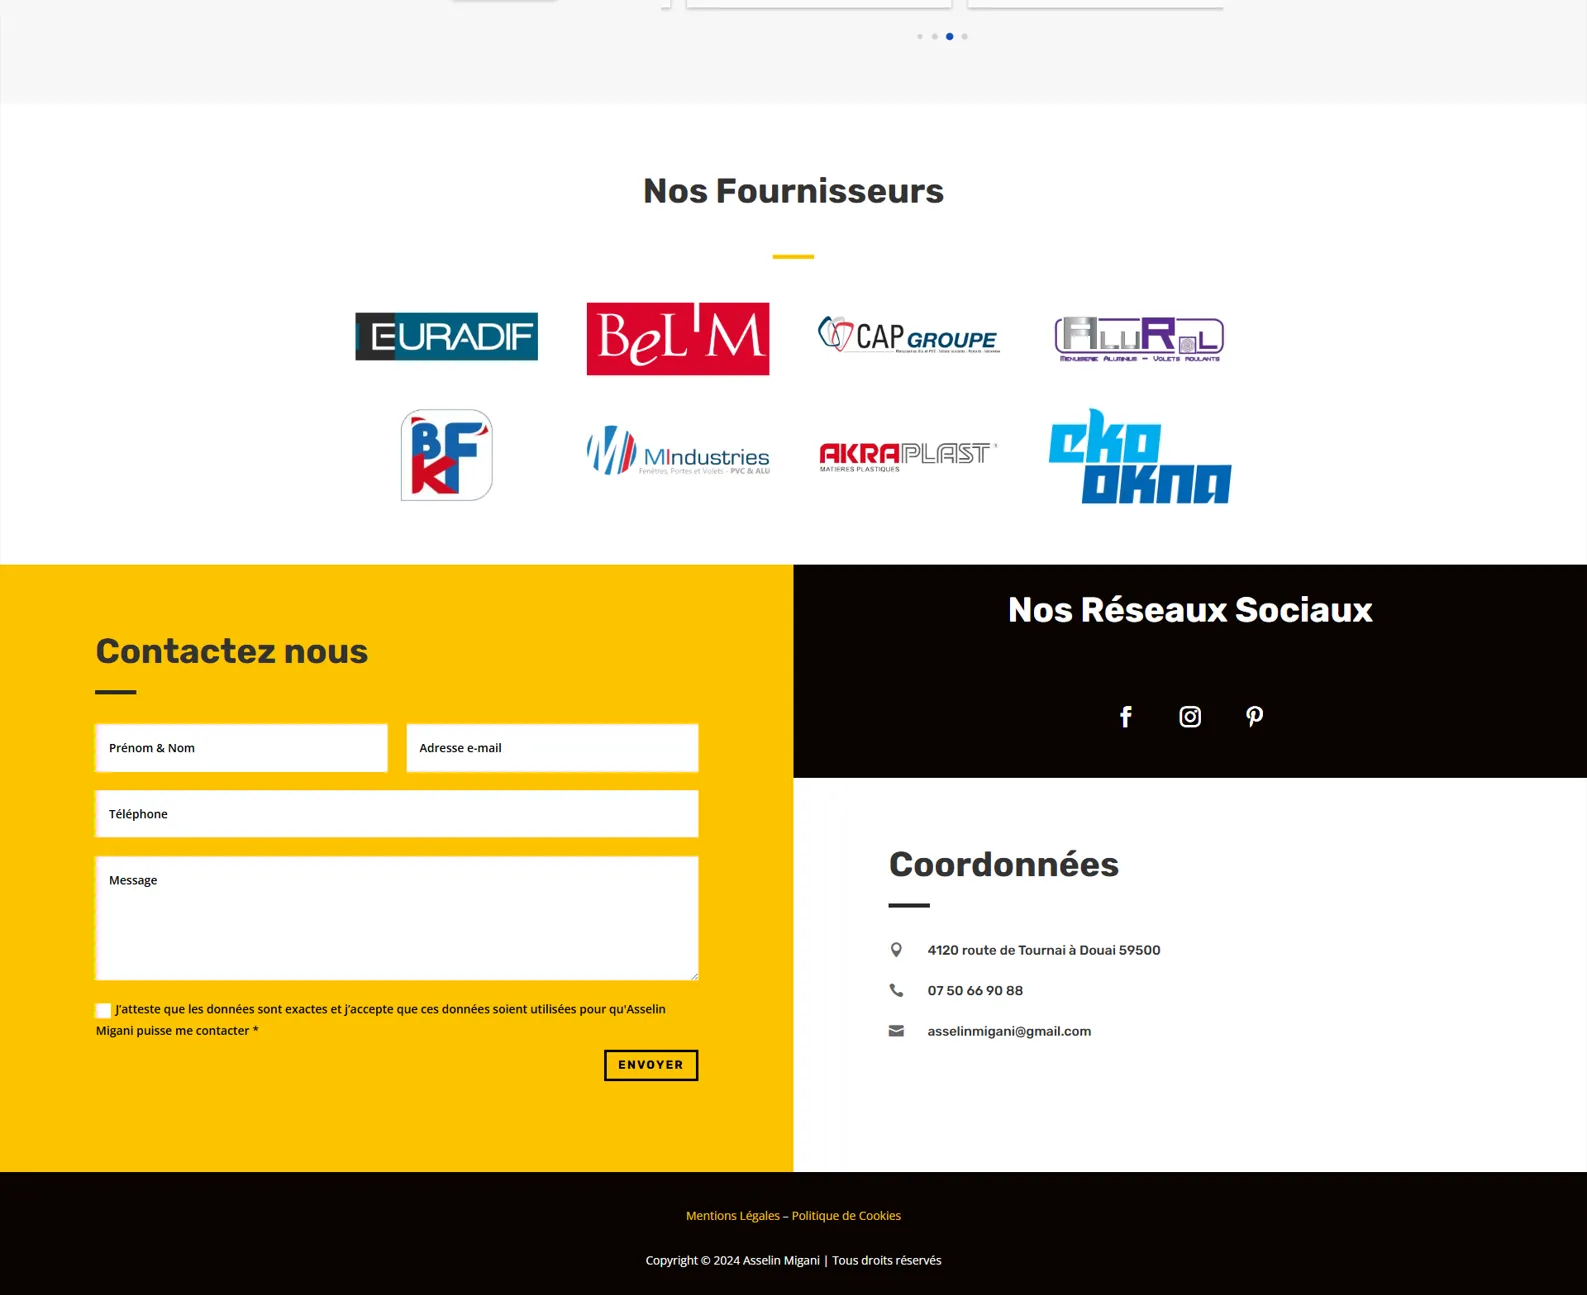
Task: Select the active third carousel dot
Action: tap(950, 37)
